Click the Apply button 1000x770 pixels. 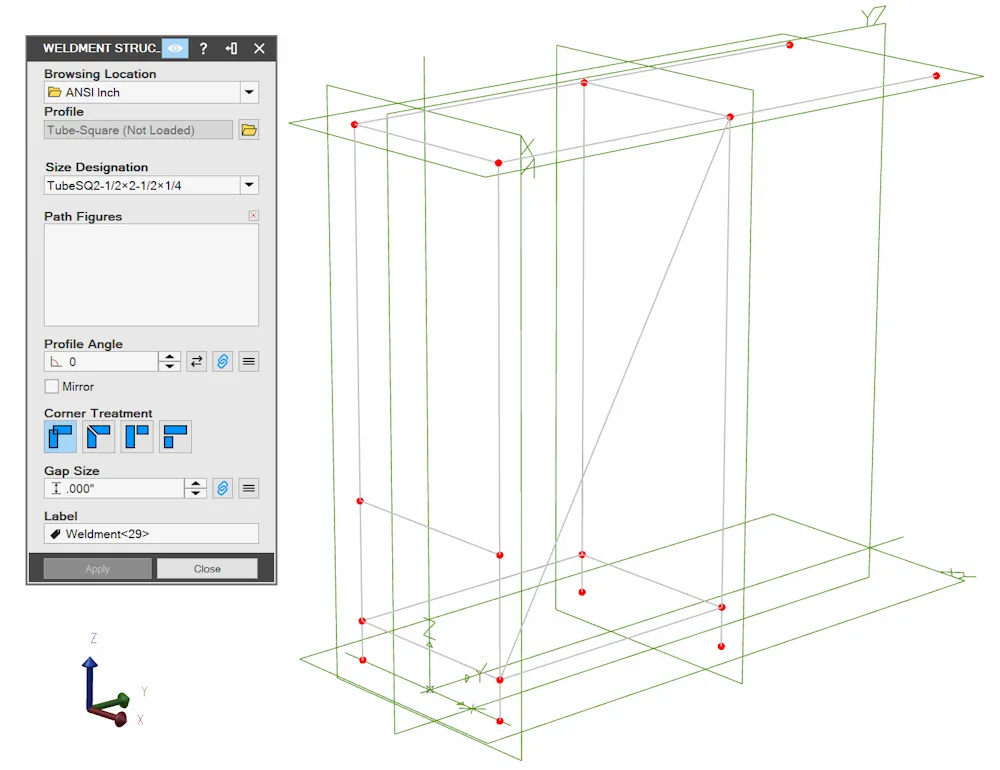click(98, 568)
